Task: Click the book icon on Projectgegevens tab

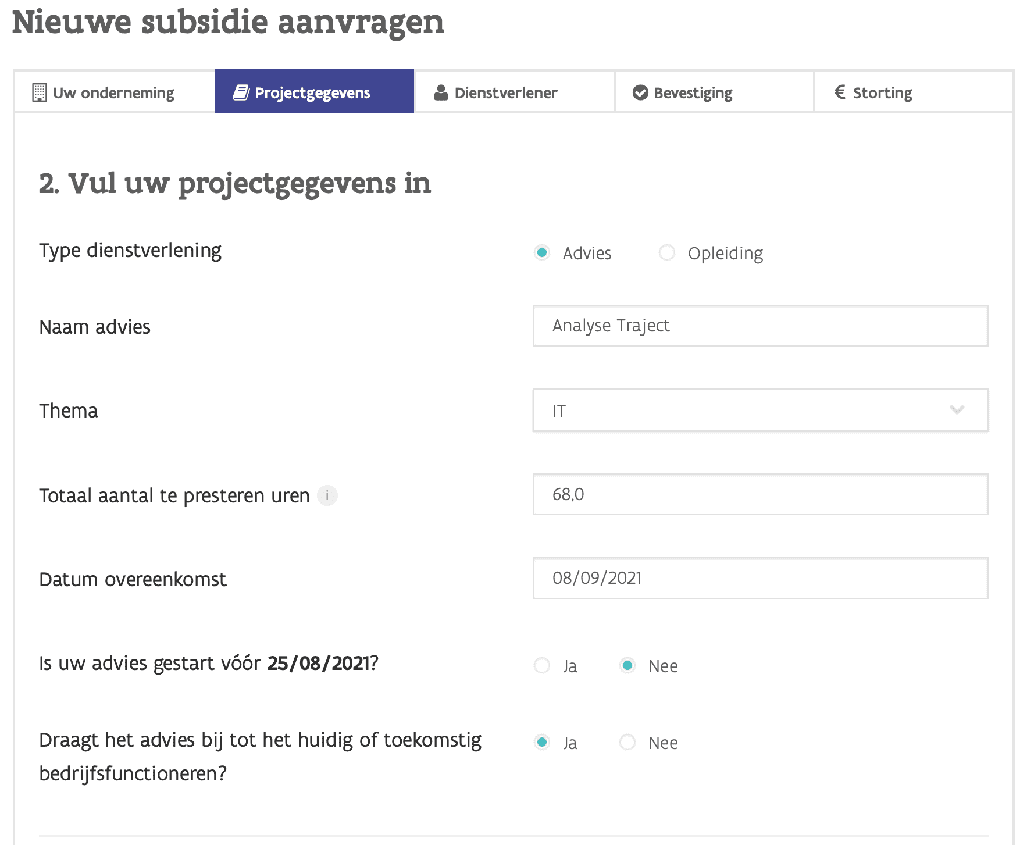Action: click(240, 93)
